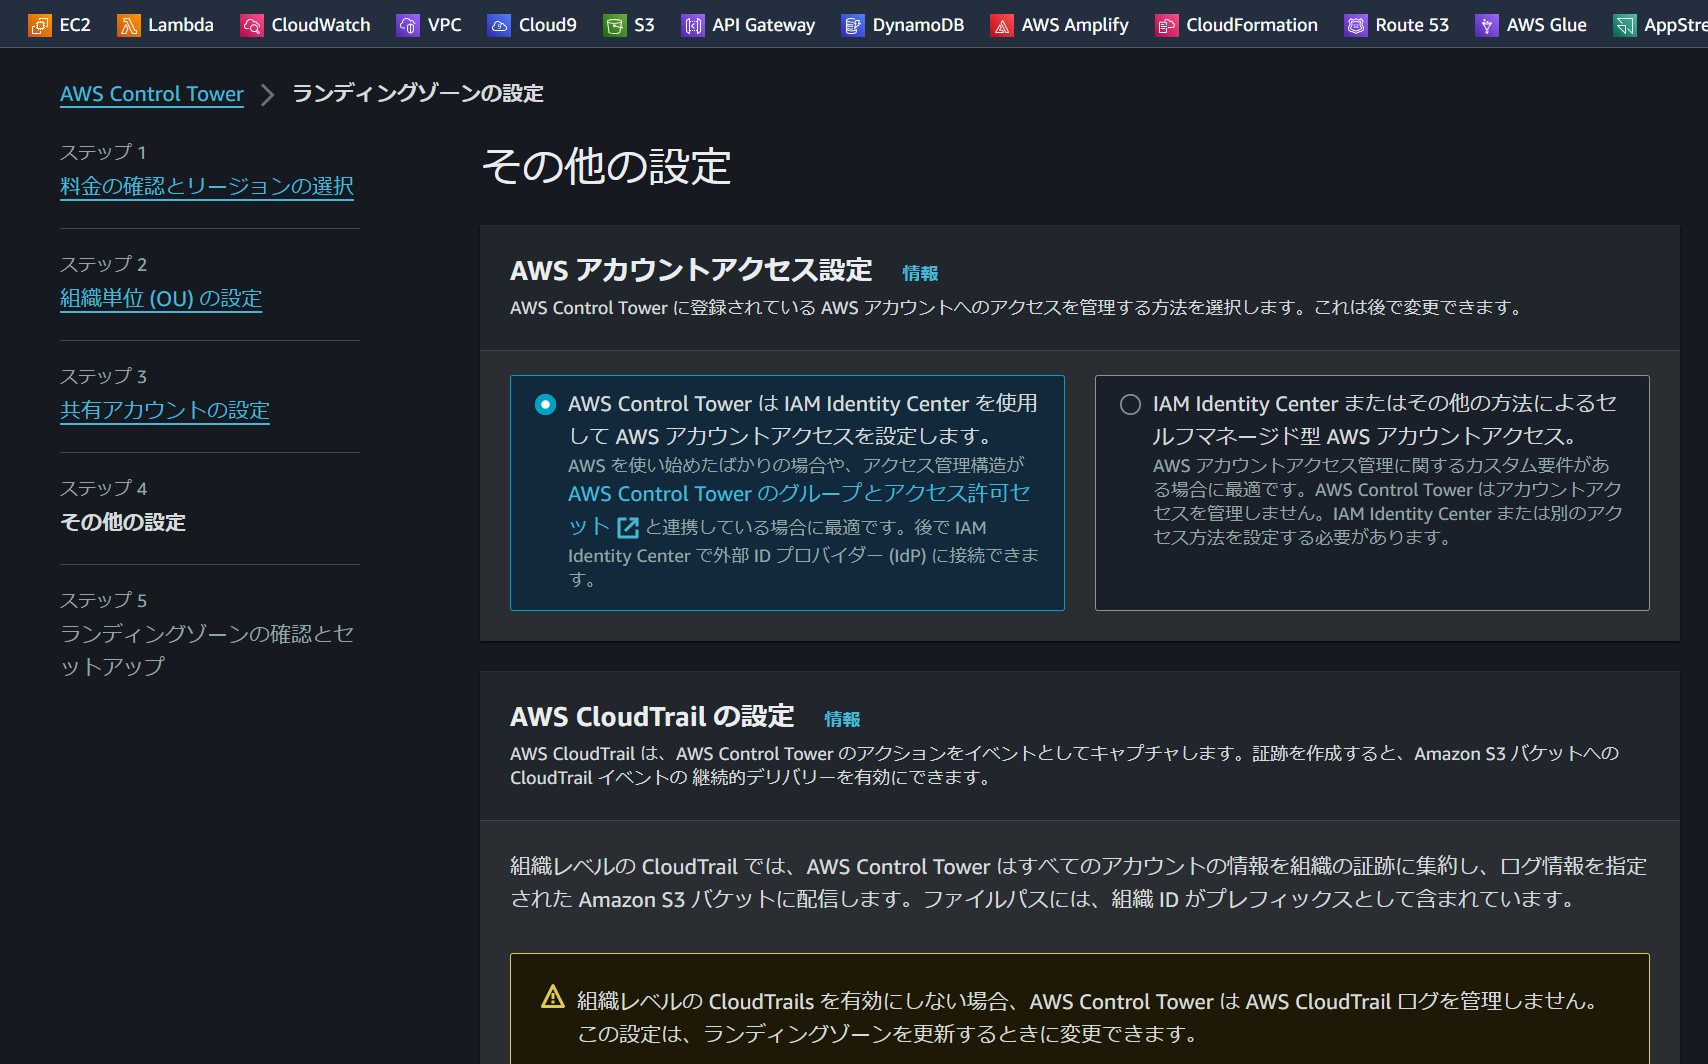Click the AWS アカウントアクセス設定 section heading

(691, 270)
